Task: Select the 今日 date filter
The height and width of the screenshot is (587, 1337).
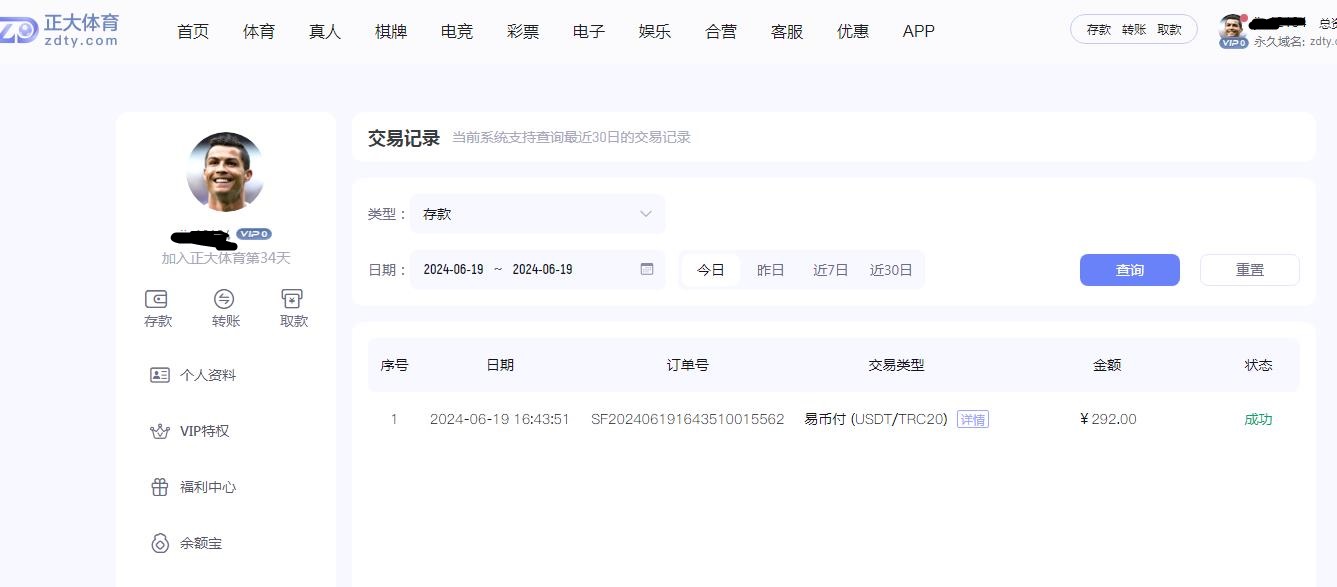Action: 709,269
